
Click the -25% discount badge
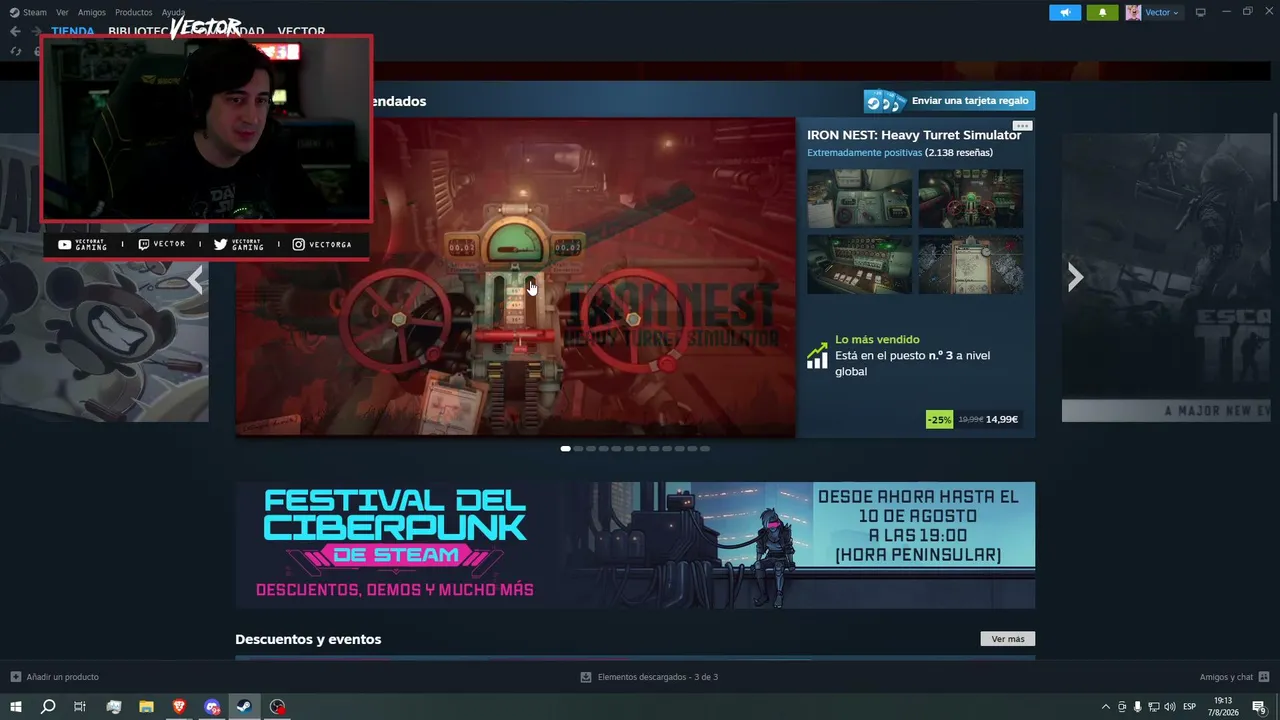click(939, 420)
